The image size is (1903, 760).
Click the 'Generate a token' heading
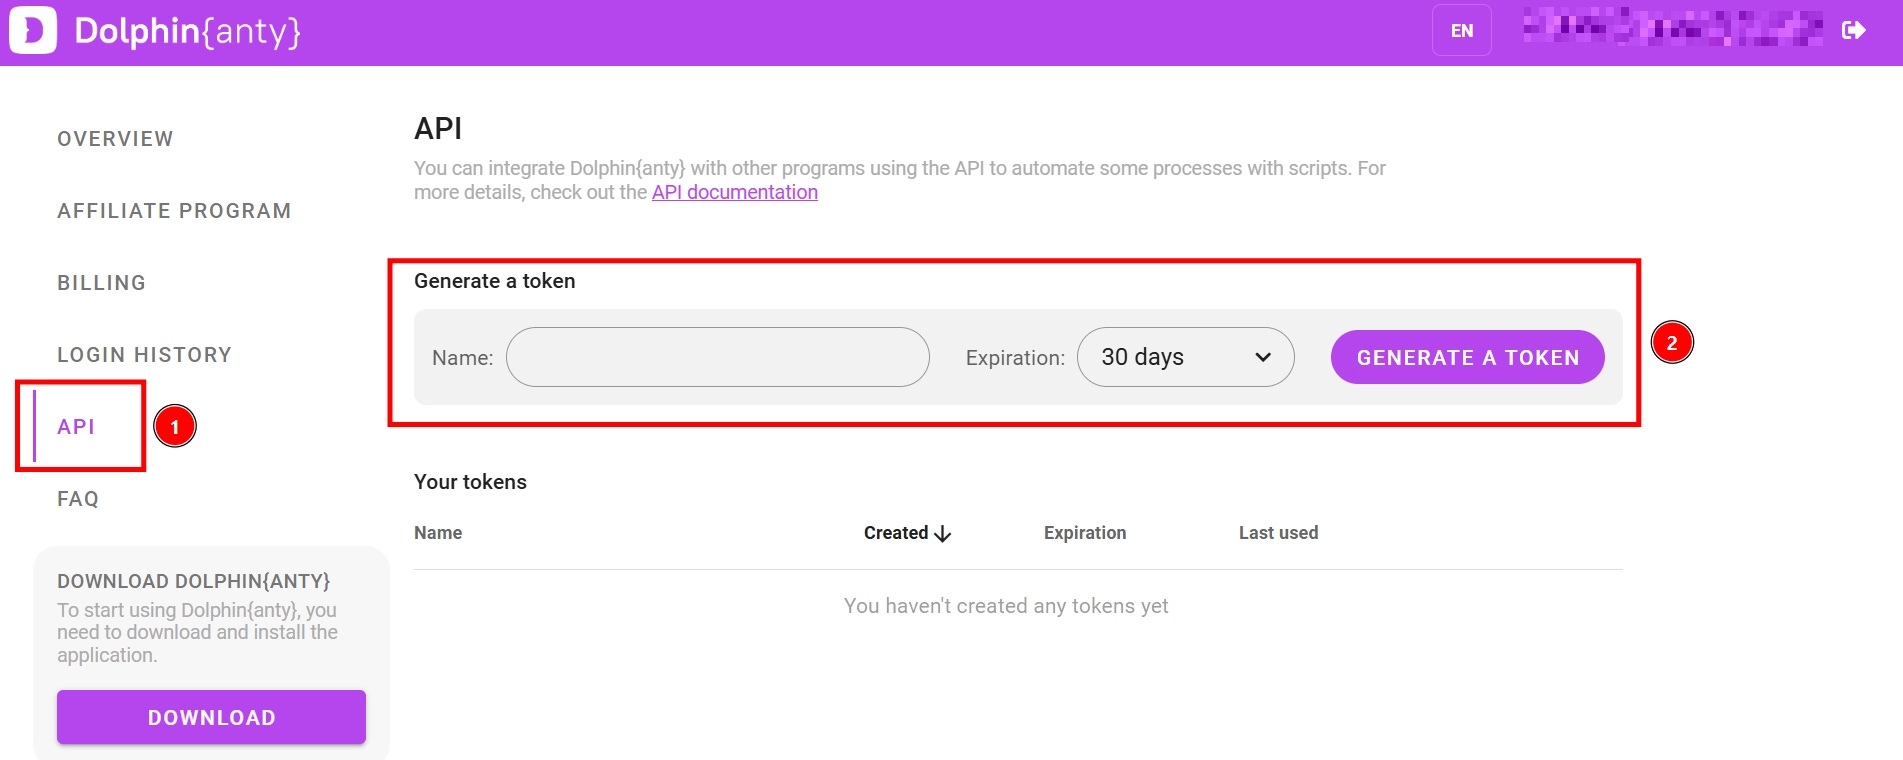coord(495,281)
